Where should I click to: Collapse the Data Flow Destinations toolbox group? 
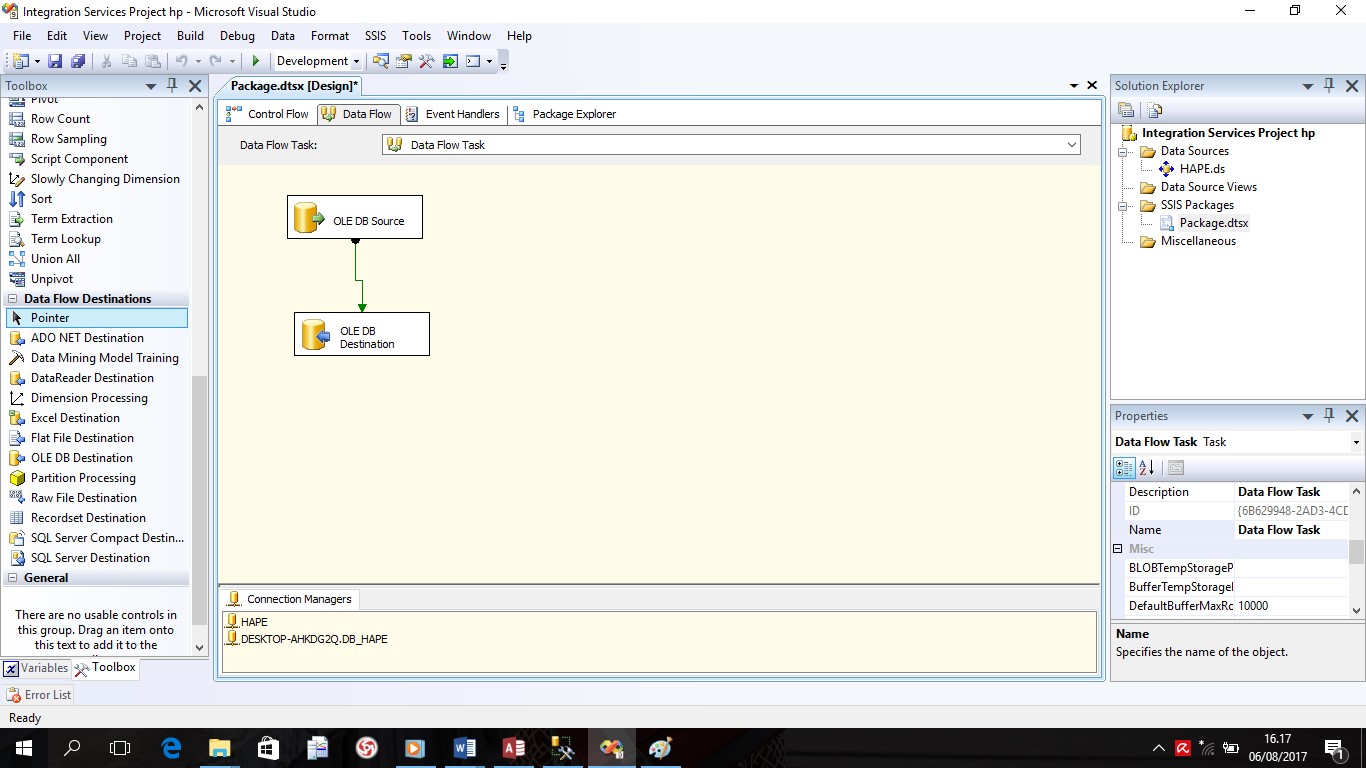13,299
